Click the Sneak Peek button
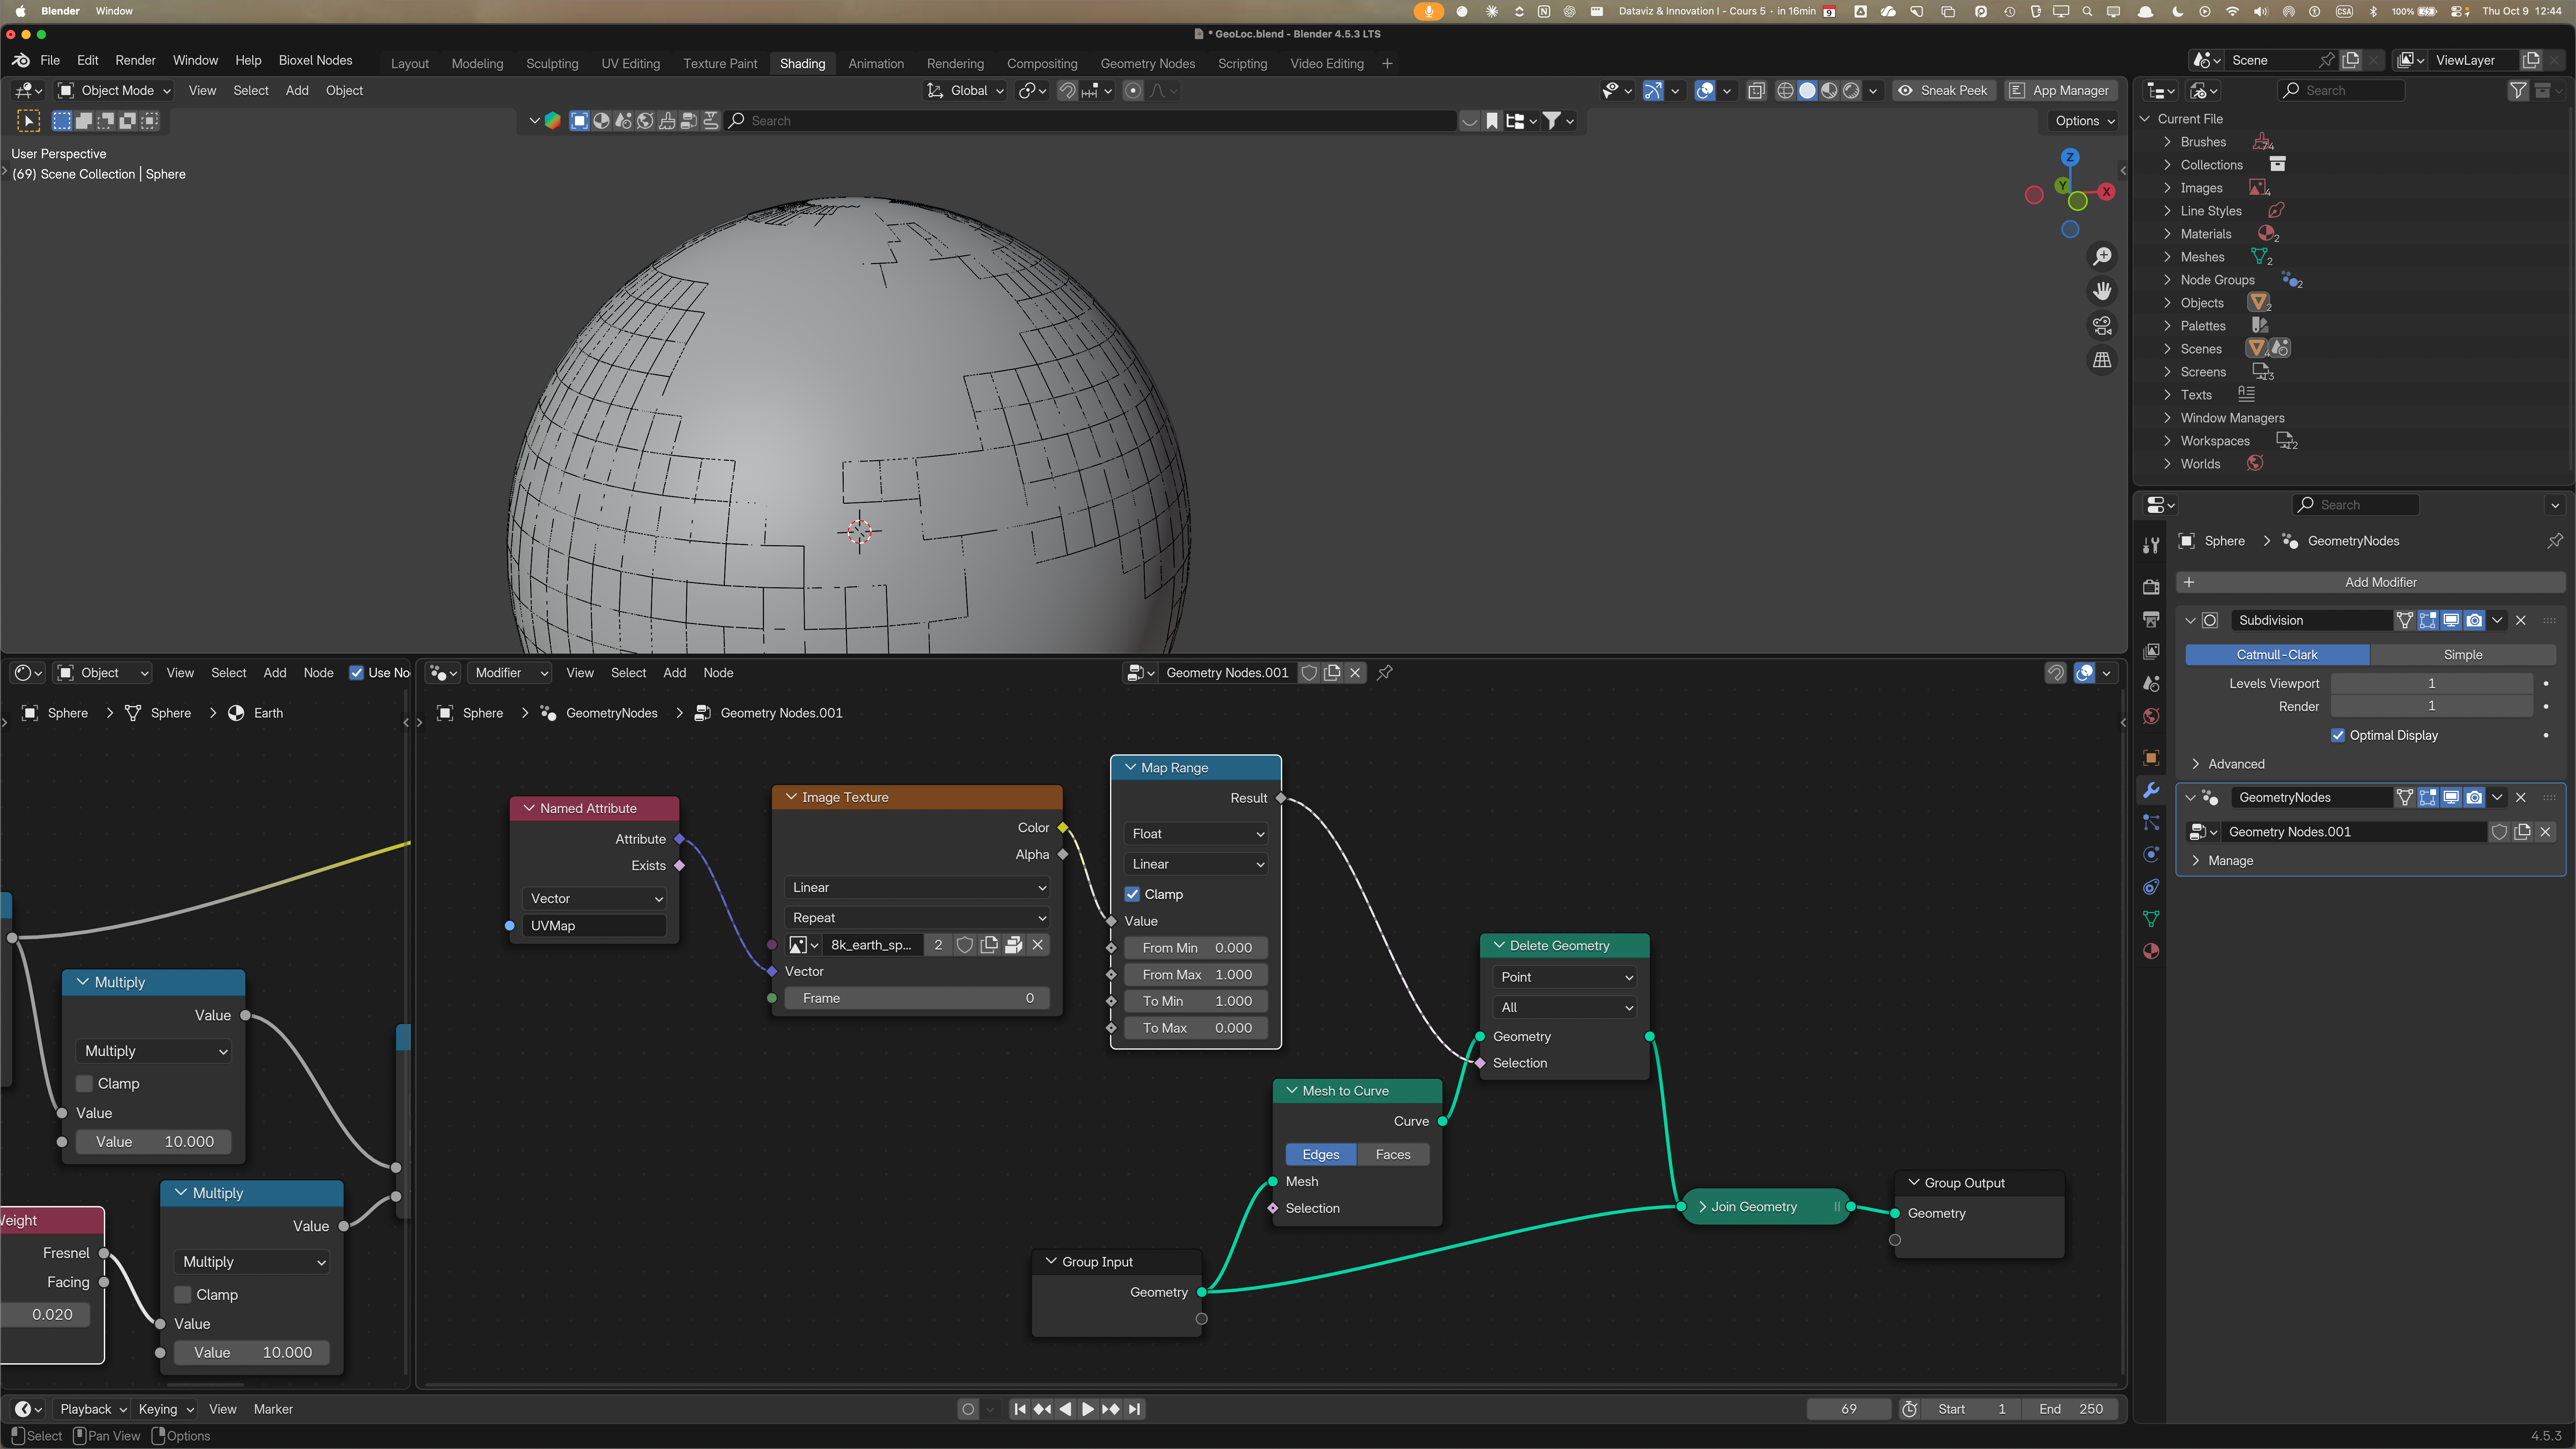This screenshot has height=1449, width=2576. (1943, 91)
